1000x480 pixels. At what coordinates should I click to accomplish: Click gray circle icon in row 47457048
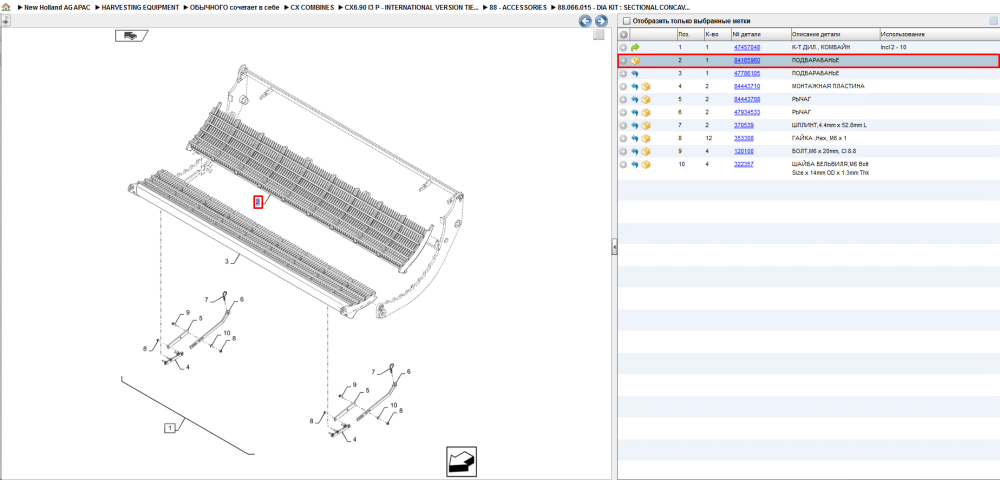(x=624, y=48)
